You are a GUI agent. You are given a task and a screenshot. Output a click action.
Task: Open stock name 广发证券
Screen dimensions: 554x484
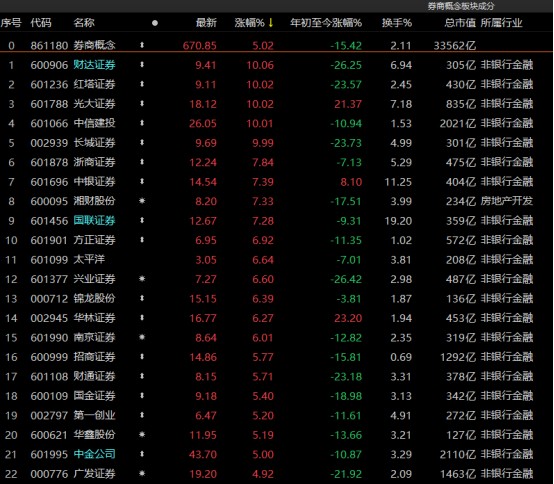pos(94,473)
